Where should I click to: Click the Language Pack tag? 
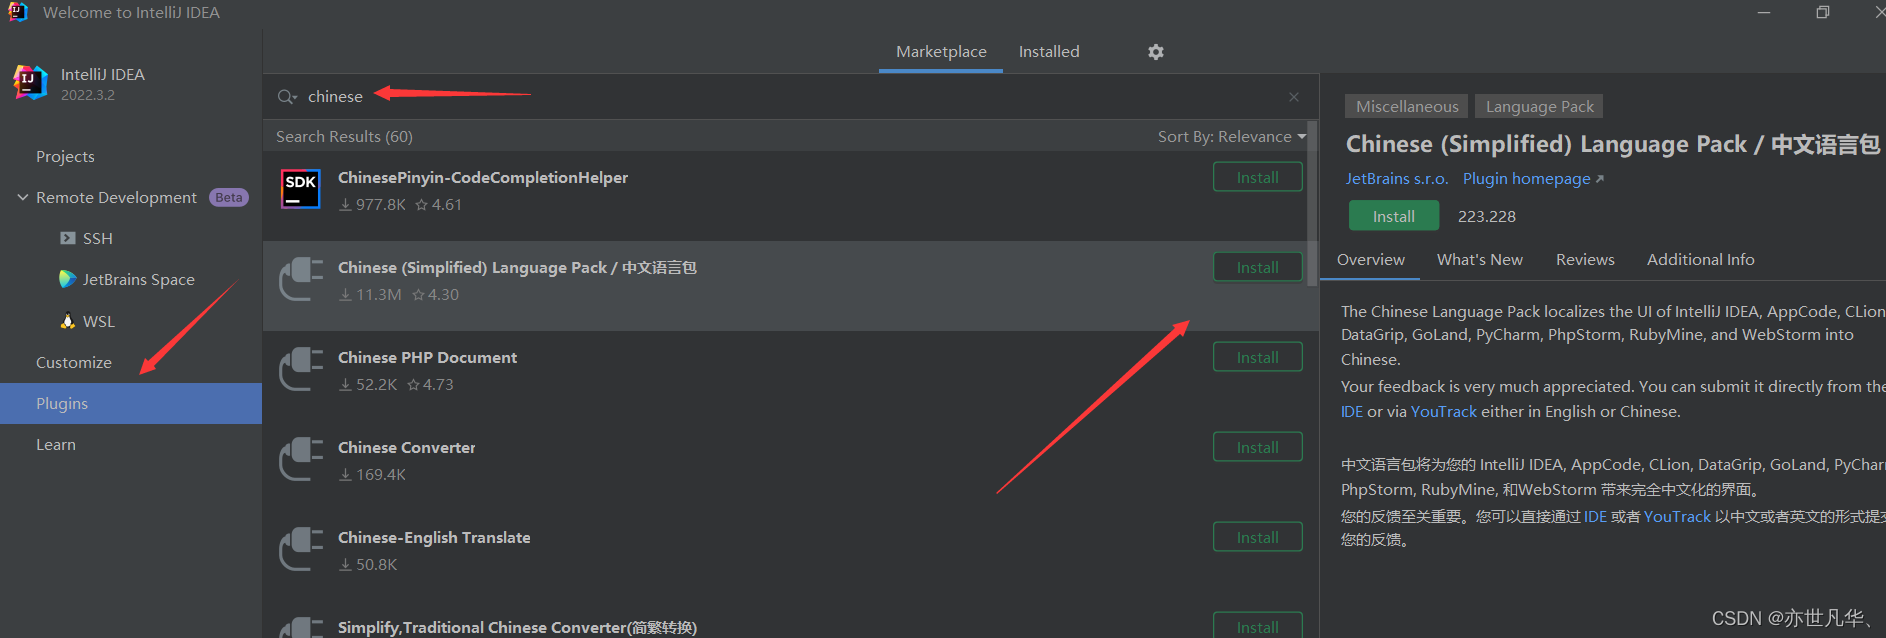1540,106
